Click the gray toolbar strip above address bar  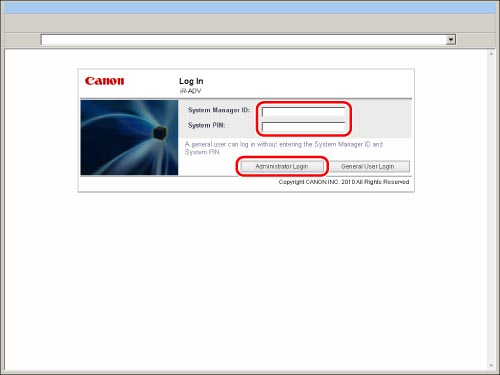coord(250,23)
